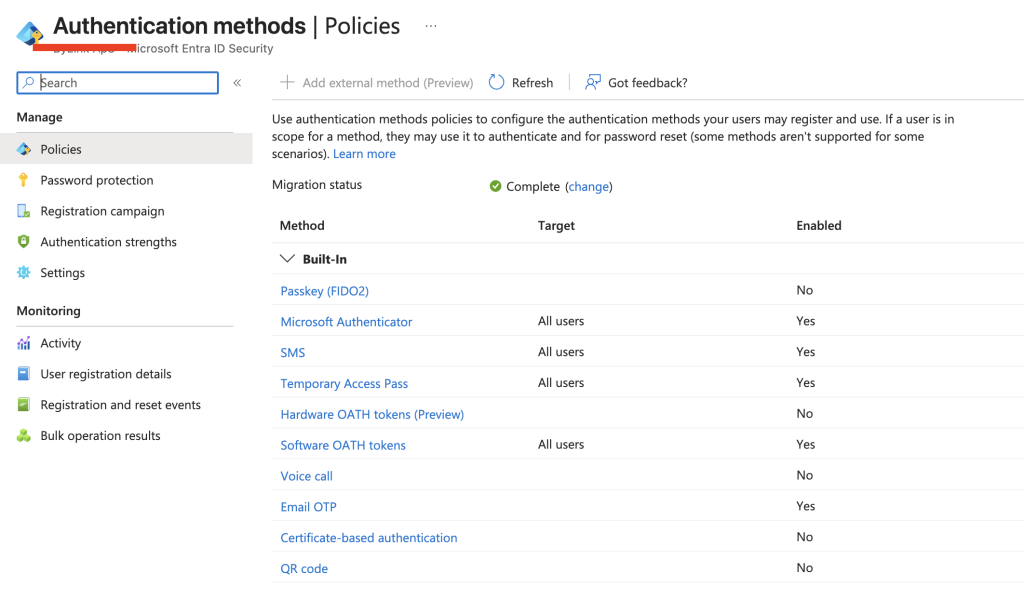Refresh the policies list
The height and width of the screenshot is (613, 1024).
[x=521, y=83]
